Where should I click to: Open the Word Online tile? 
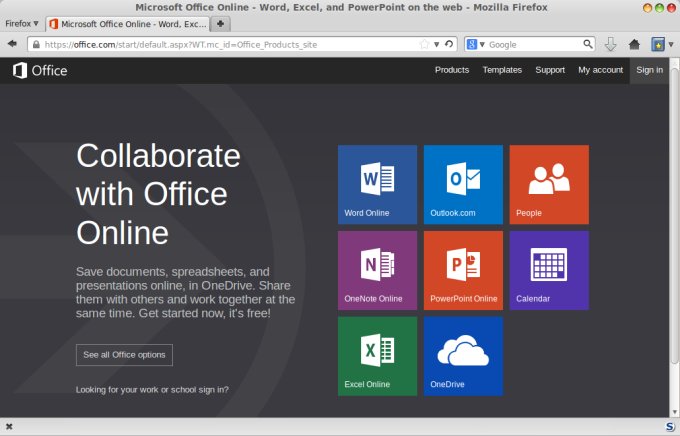pyautogui.click(x=377, y=184)
